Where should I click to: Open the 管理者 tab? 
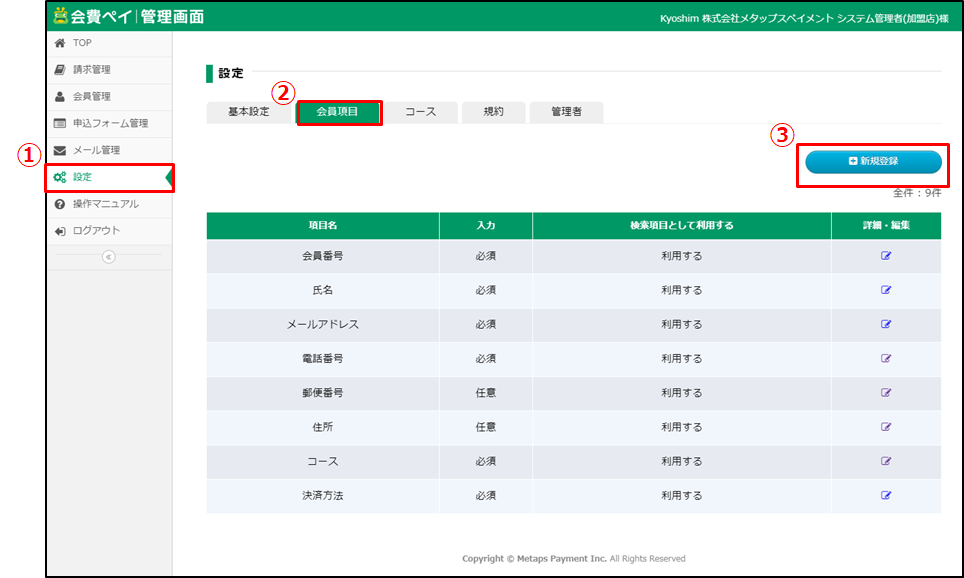pos(566,112)
